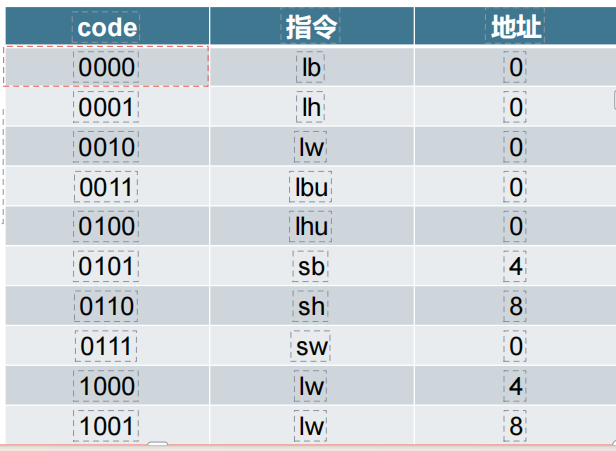Click the 0101 code cell
The image size is (616, 451).
[x=106, y=267]
